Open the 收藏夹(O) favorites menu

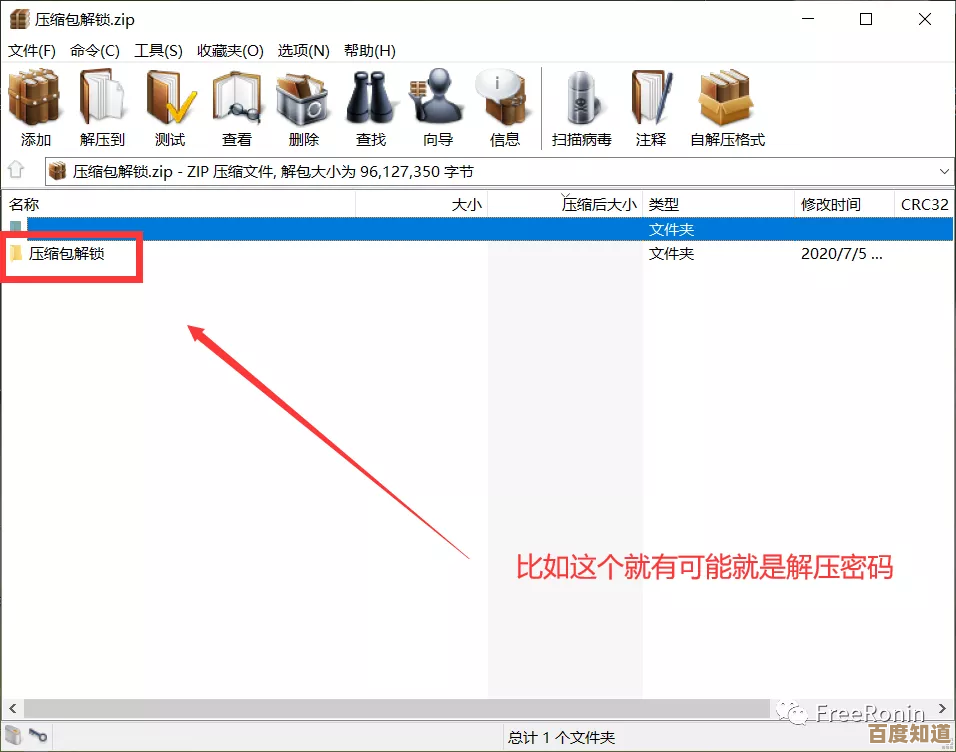click(x=230, y=50)
